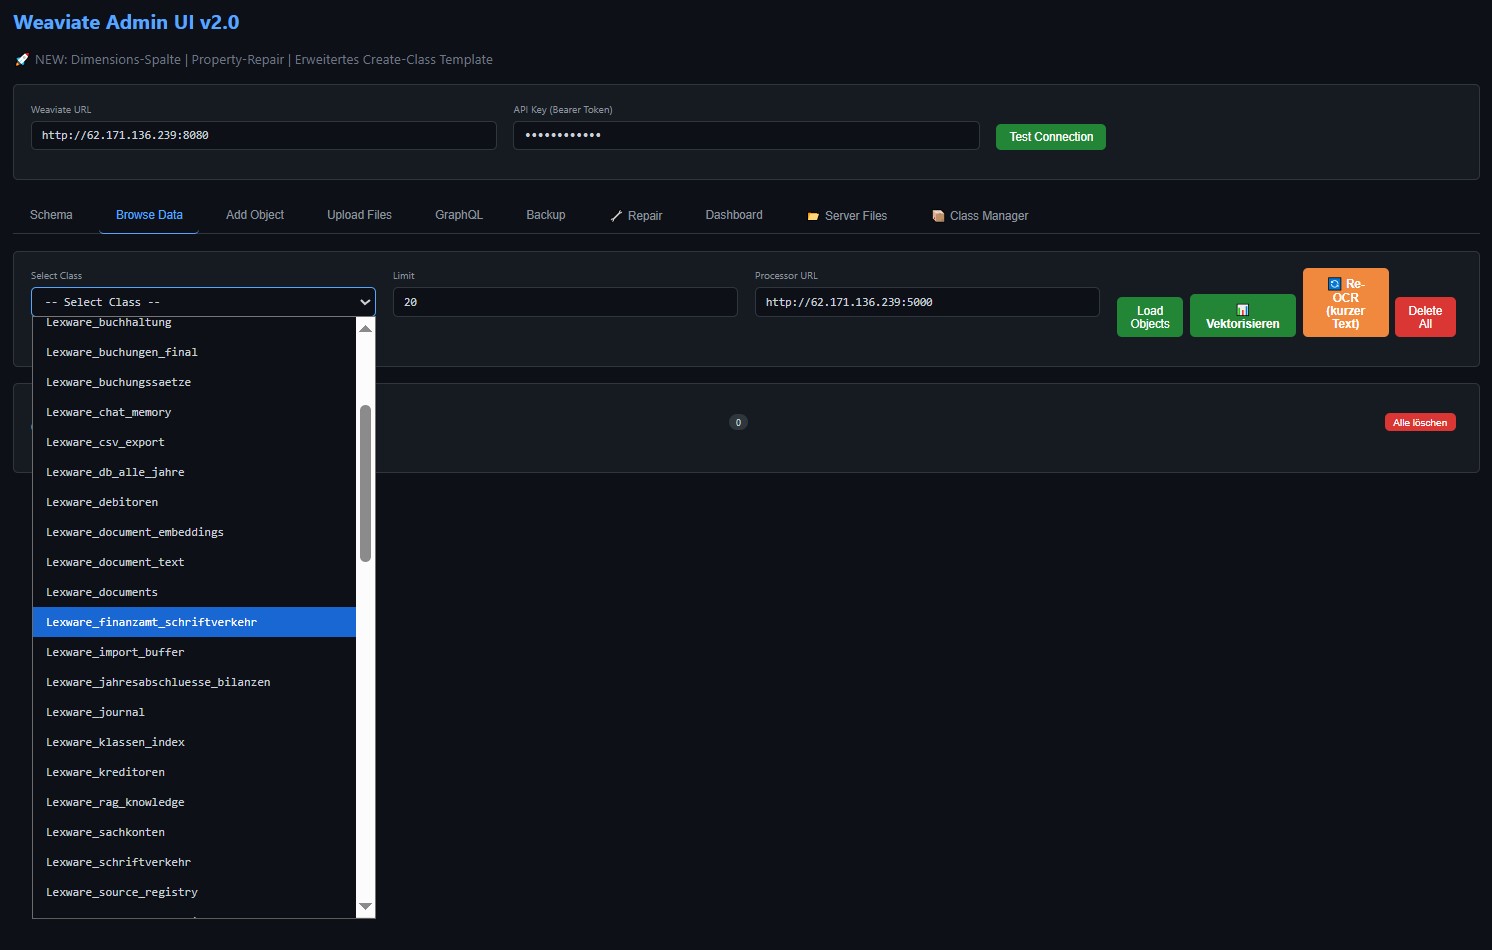Image resolution: width=1492 pixels, height=950 pixels.
Task: Open the Schema tab
Action: click(x=51, y=215)
